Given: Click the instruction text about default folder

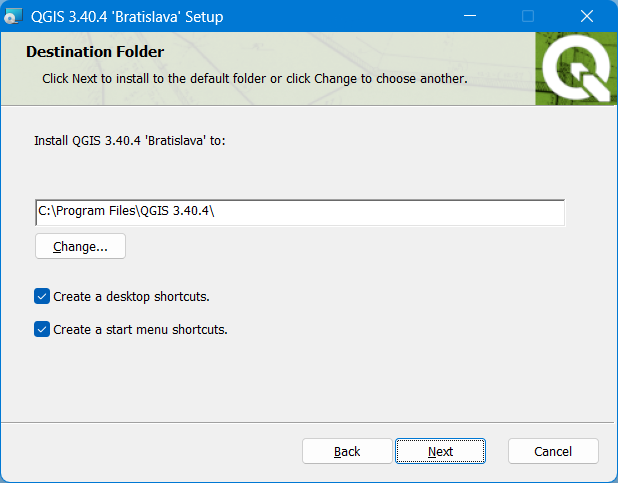Looking at the screenshot, I should coord(255,79).
